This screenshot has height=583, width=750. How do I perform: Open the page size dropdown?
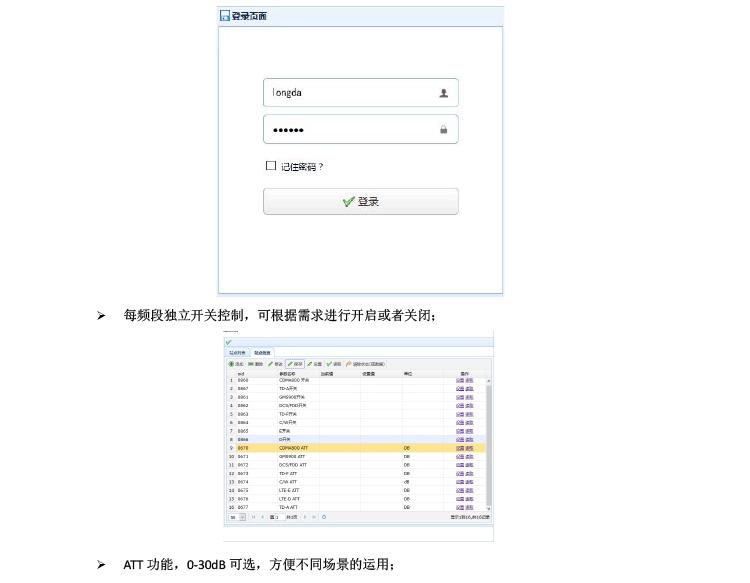pos(241,517)
